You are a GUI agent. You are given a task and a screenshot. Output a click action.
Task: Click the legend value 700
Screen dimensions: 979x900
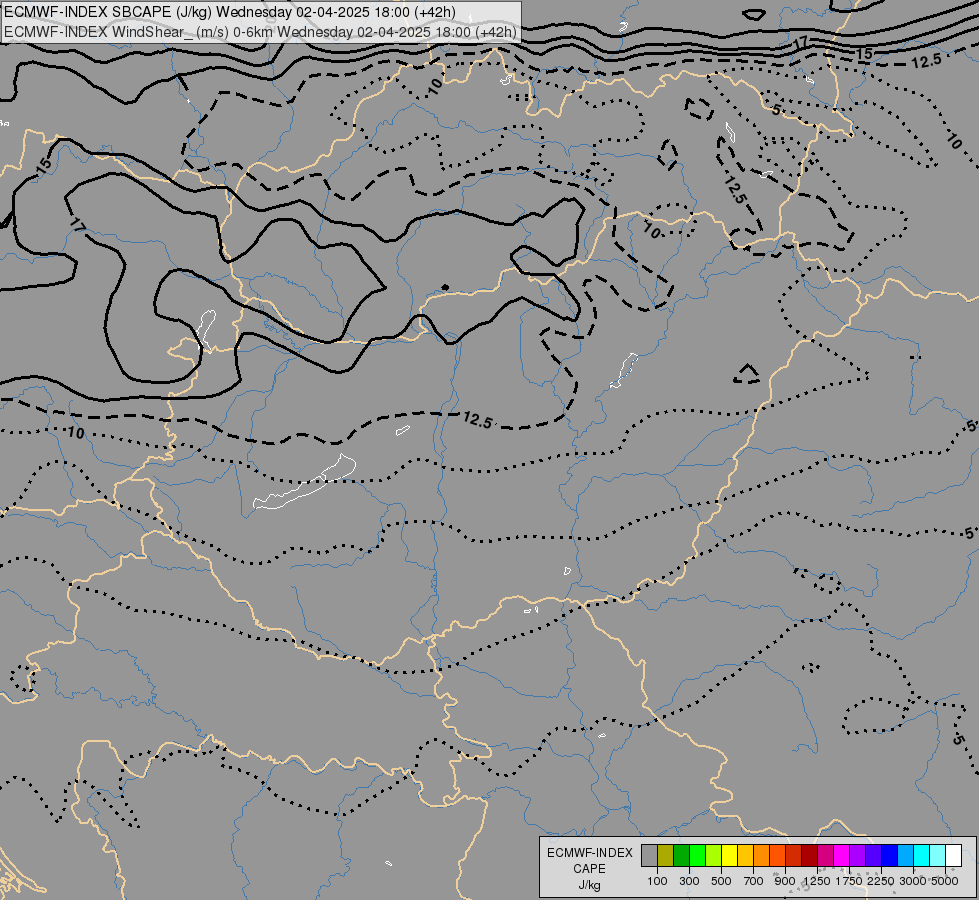754,881
